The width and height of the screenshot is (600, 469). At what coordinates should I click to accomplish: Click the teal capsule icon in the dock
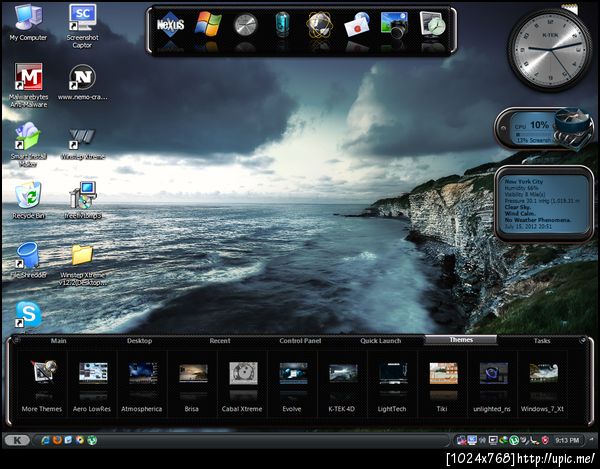pyautogui.click(x=283, y=24)
